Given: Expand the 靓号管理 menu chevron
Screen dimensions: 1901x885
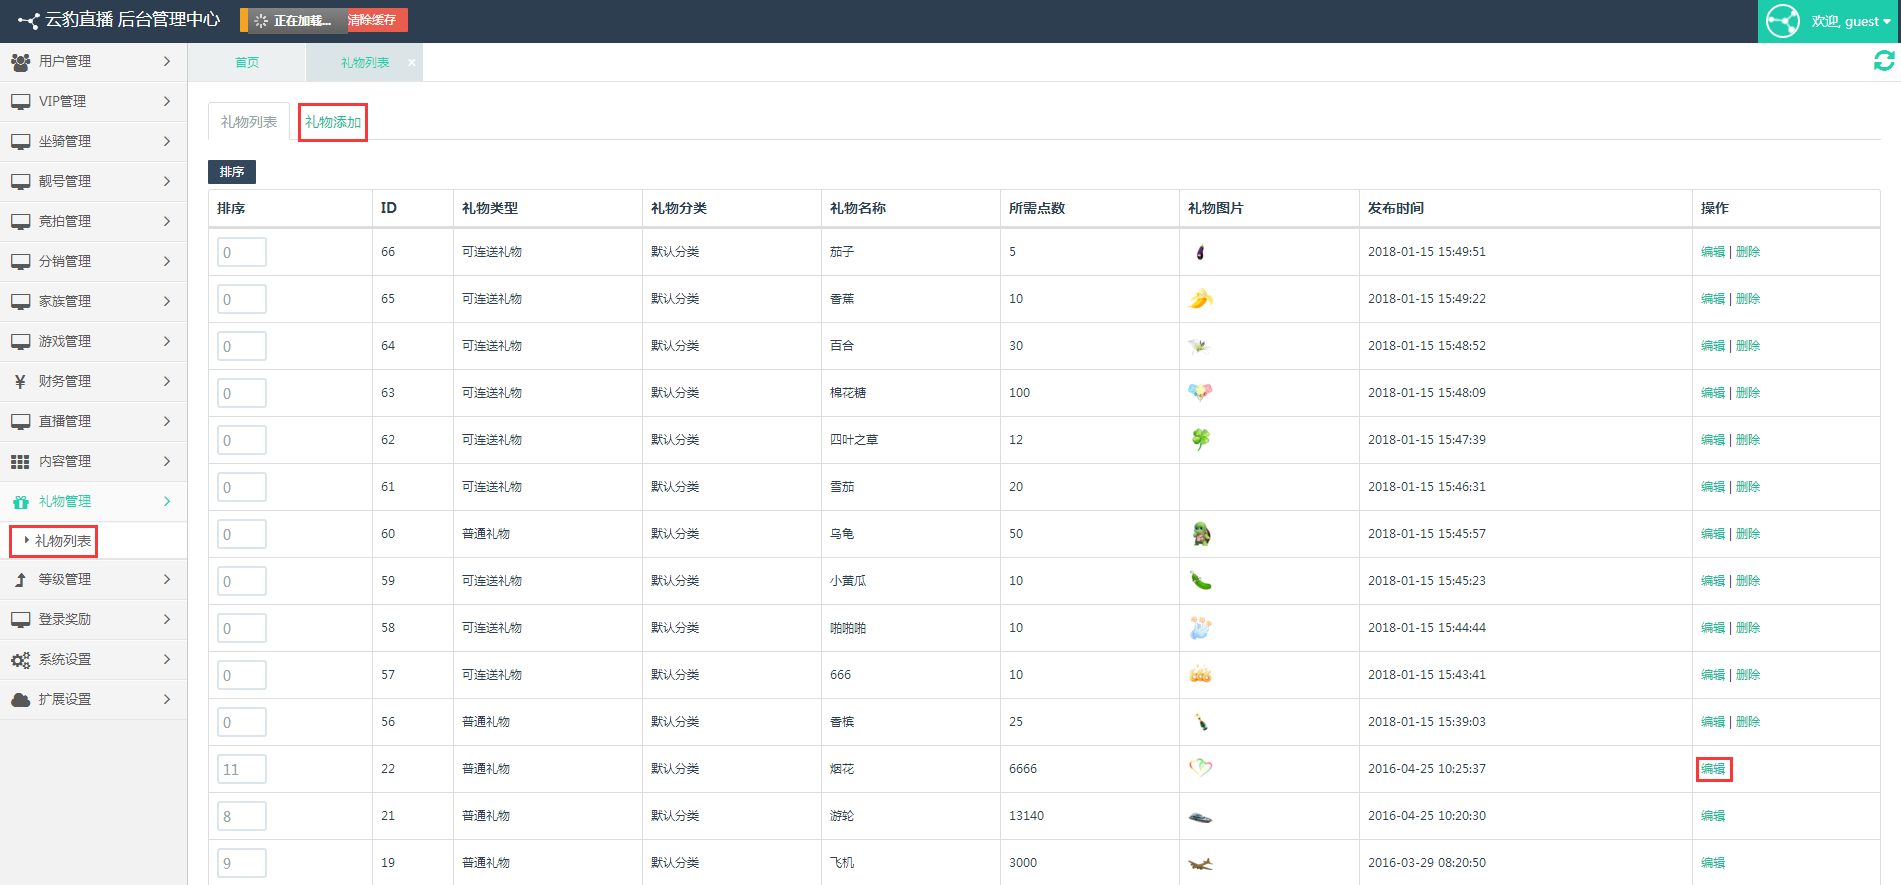Looking at the screenshot, I should tap(167, 181).
